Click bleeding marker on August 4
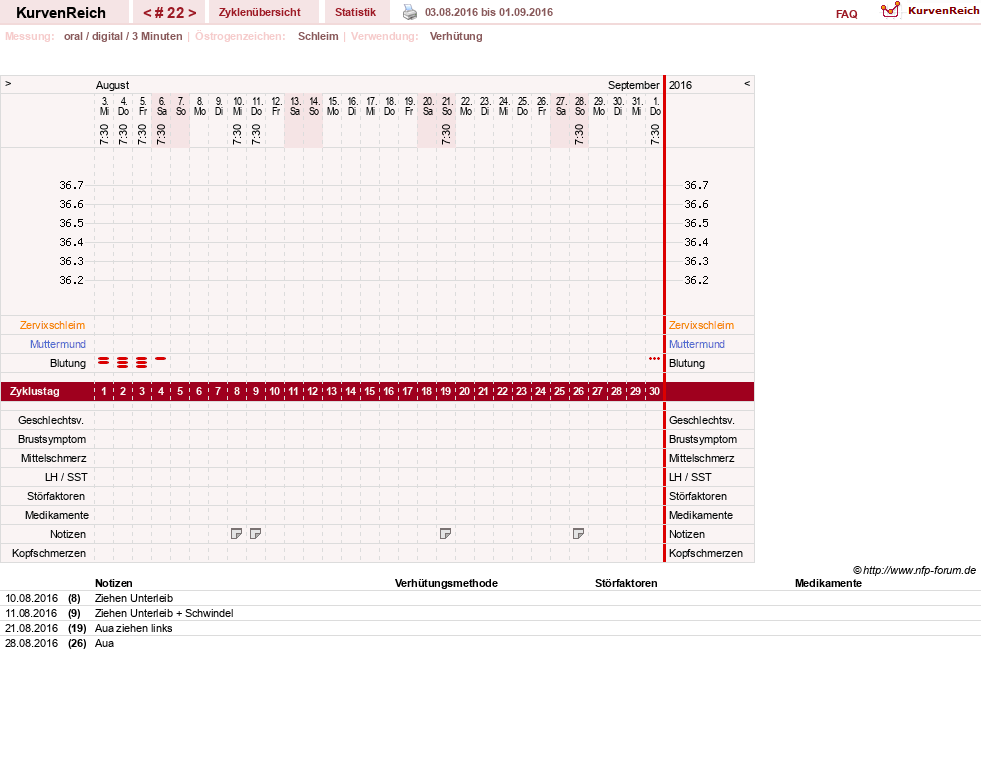The width and height of the screenshot is (981, 782). [123, 362]
